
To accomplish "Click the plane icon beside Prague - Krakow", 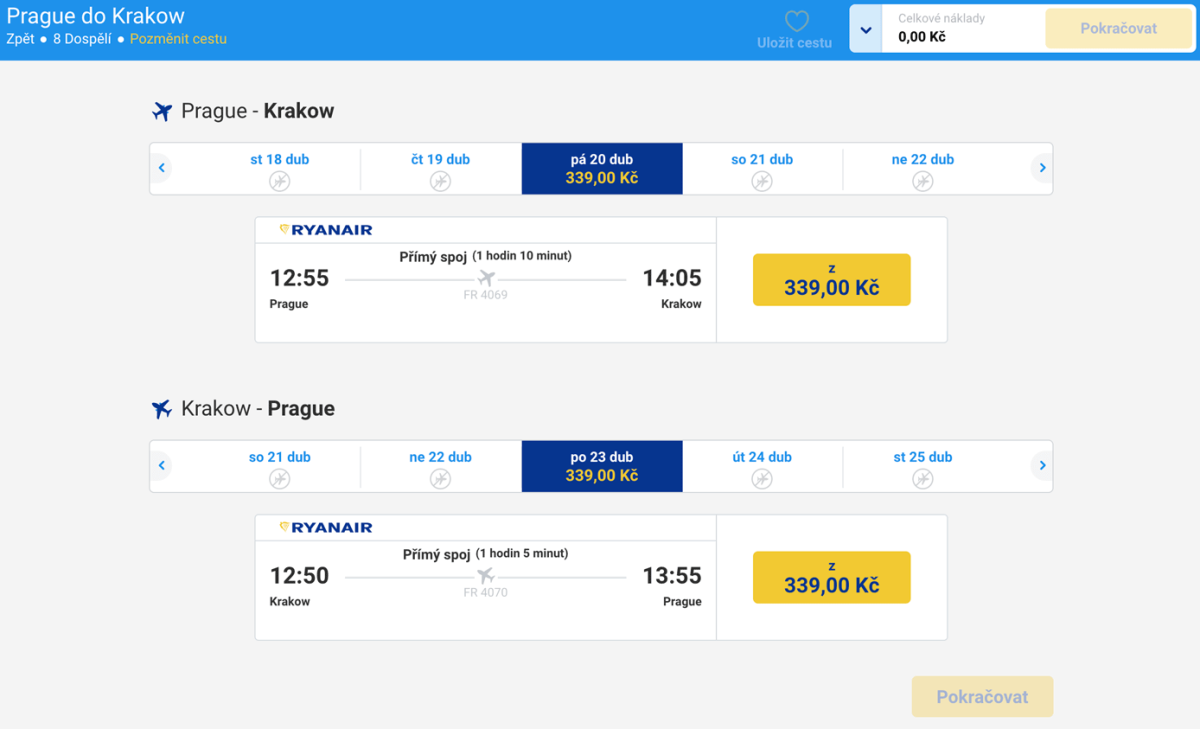I will coord(162,111).
